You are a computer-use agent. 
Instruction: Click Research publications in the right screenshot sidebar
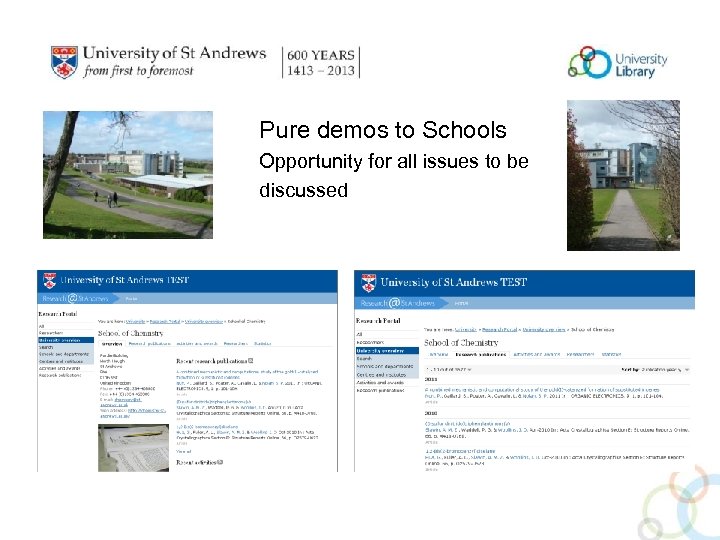pos(380,390)
